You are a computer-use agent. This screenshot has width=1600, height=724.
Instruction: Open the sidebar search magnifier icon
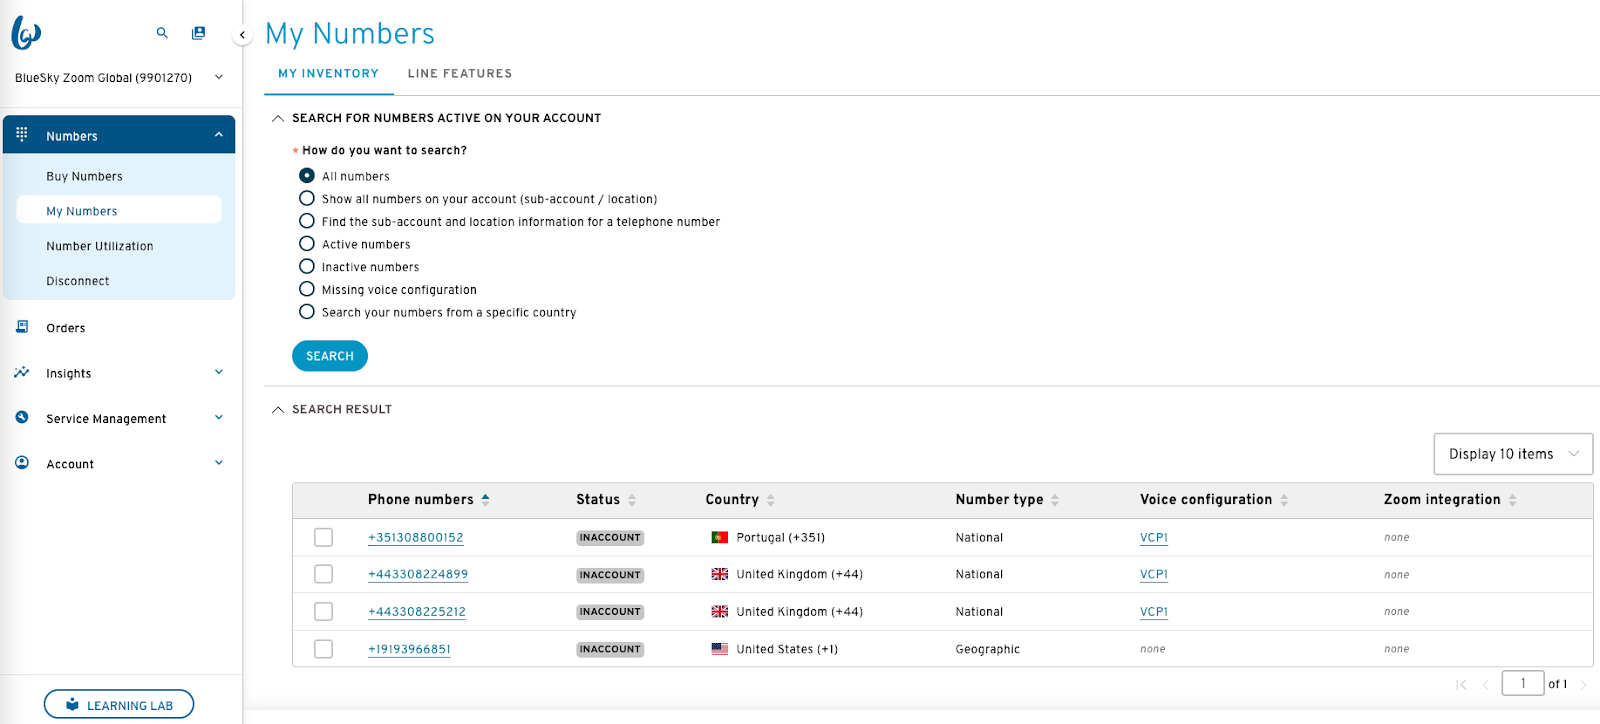pos(162,33)
